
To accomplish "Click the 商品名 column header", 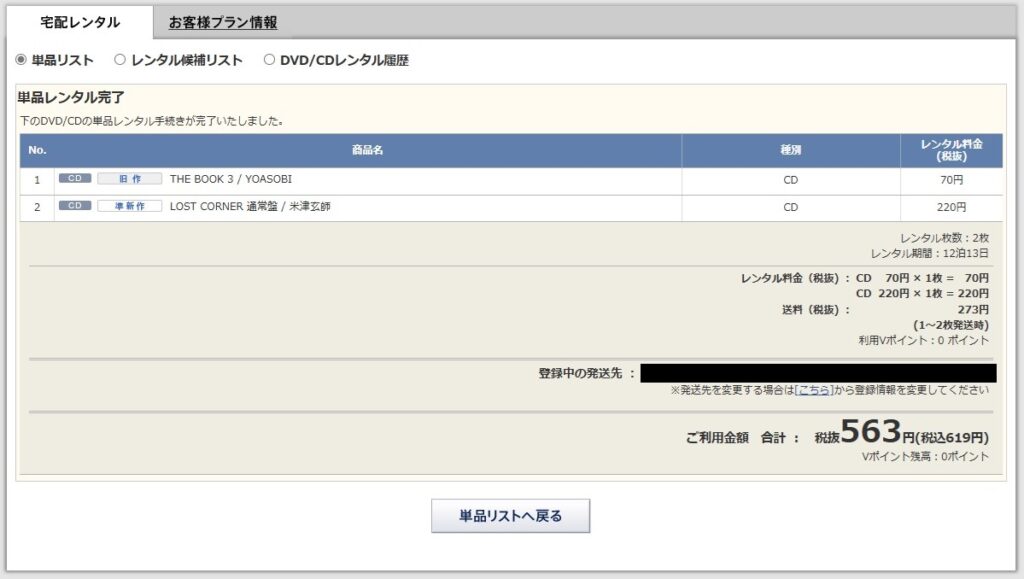I will pos(368,150).
